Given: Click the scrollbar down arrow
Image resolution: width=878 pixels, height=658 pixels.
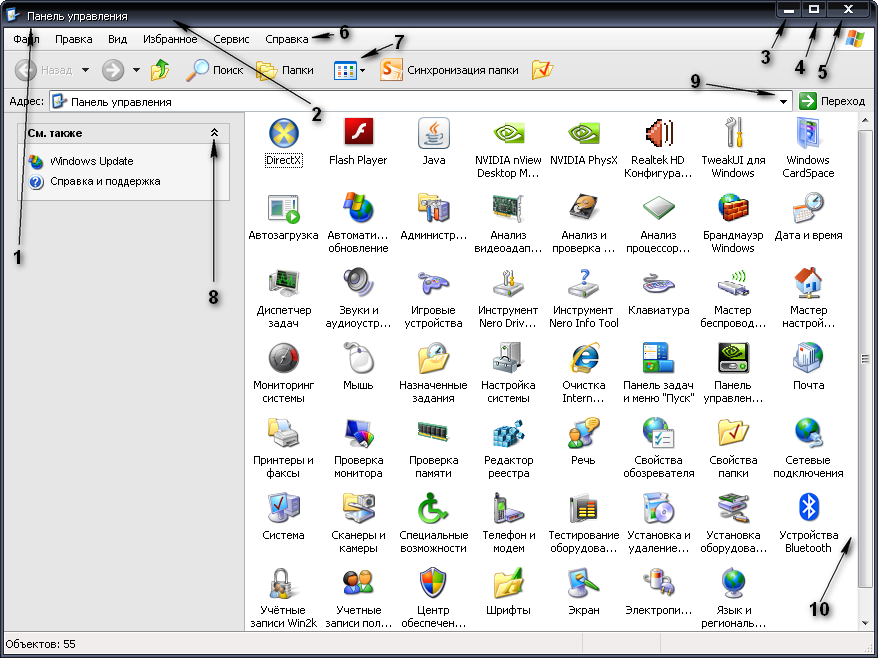Looking at the screenshot, I should tap(865, 623).
